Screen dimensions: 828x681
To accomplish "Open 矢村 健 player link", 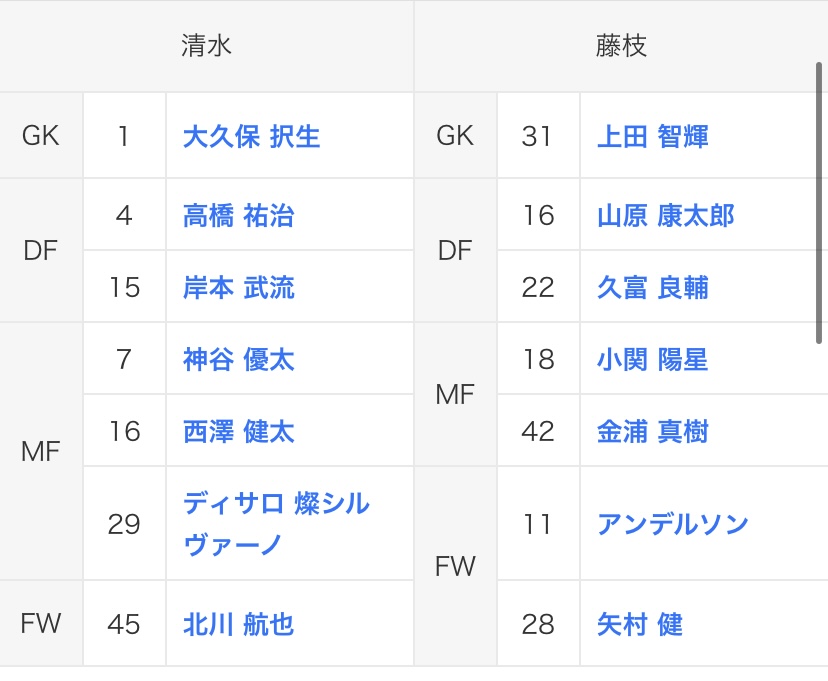I will tap(639, 625).
